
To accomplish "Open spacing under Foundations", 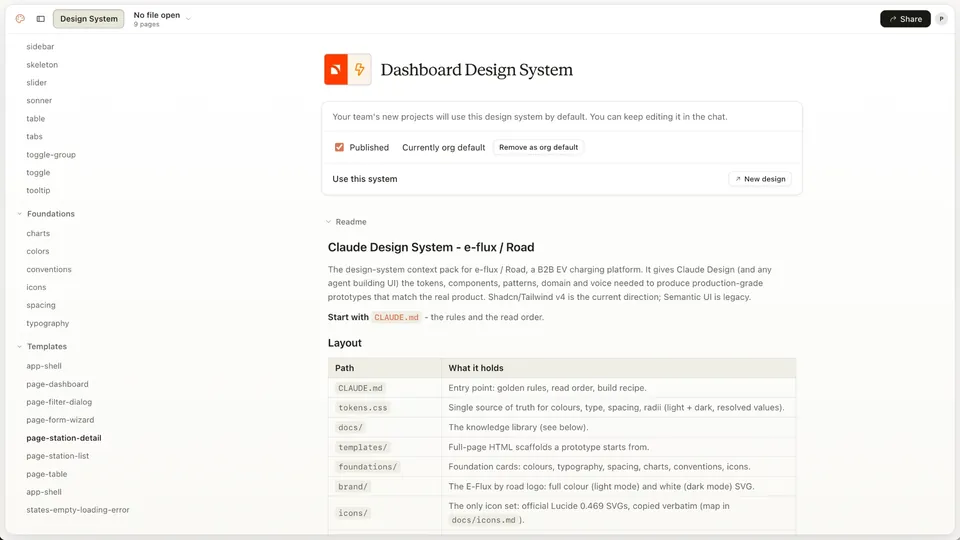I will point(41,305).
